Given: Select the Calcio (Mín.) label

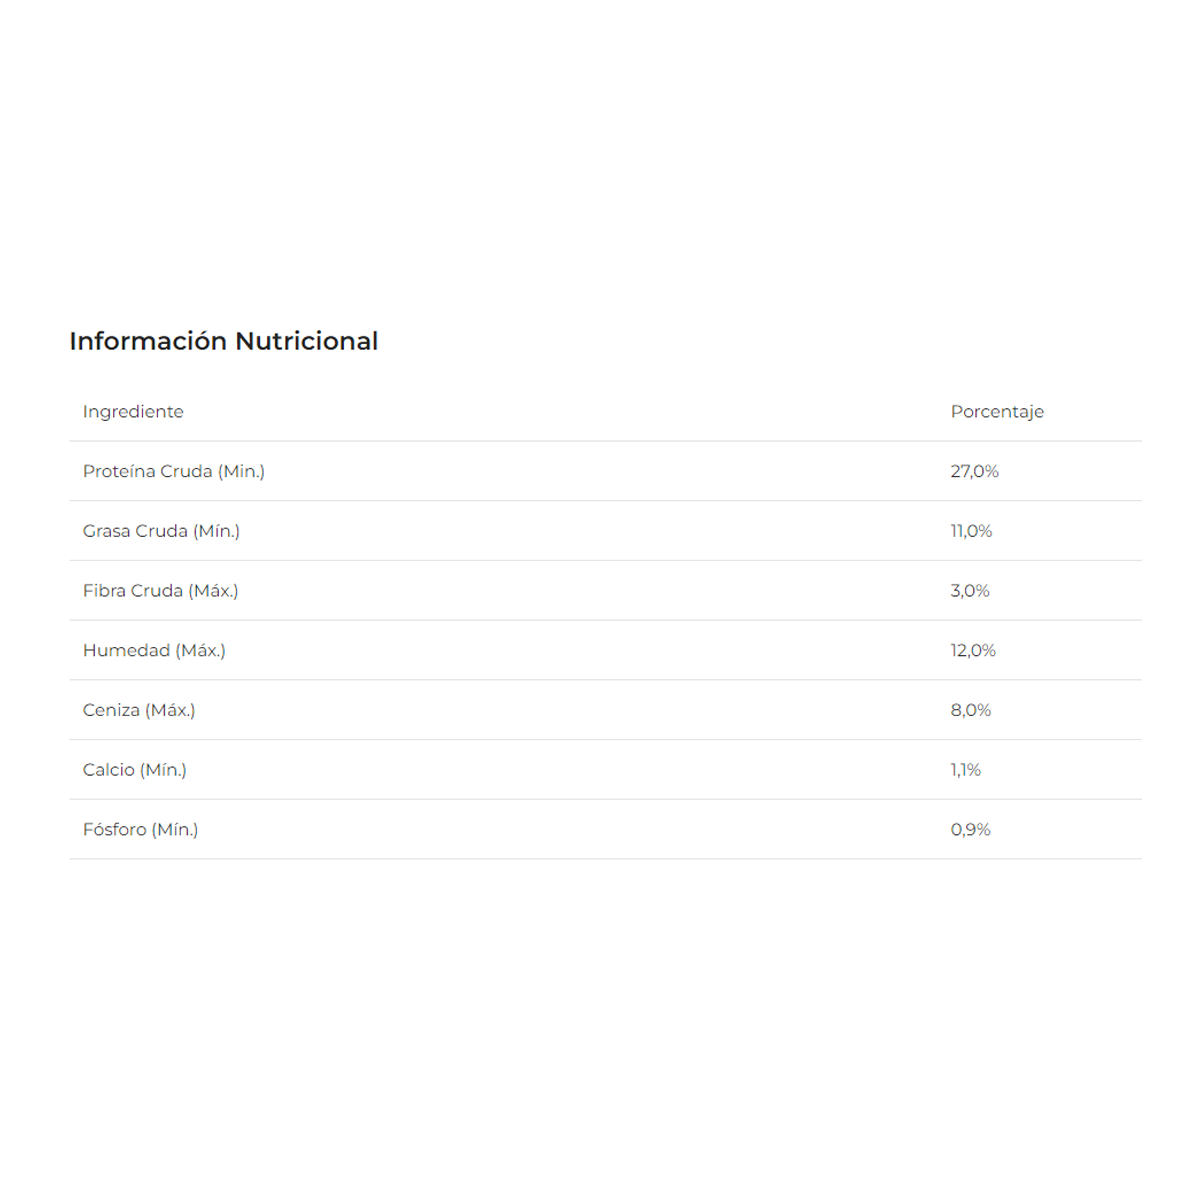Looking at the screenshot, I should 135,770.
